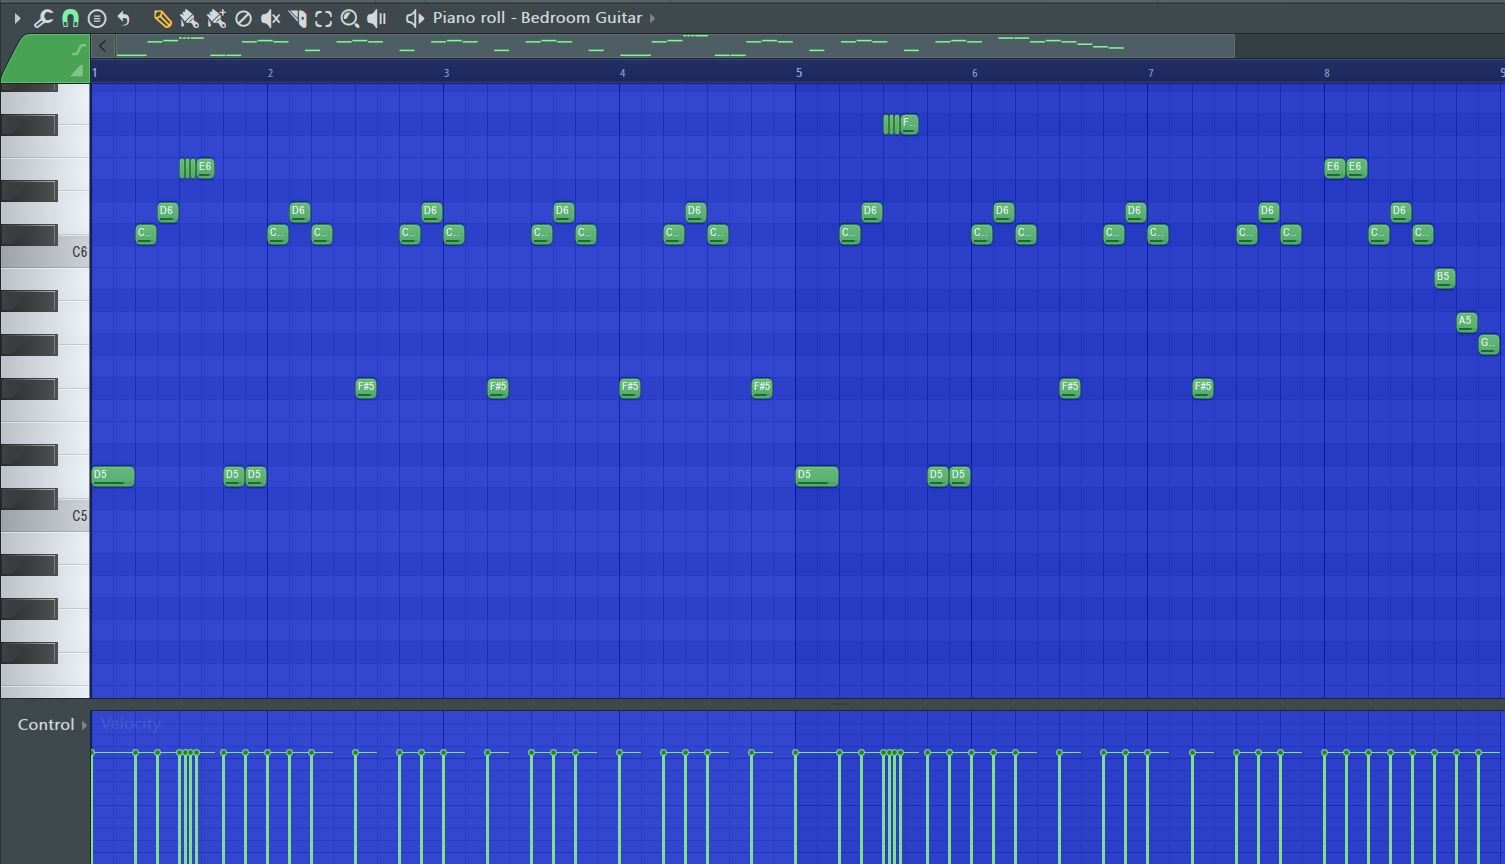This screenshot has height=864, width=1505.
Task: Select the first E6 note at bar 8
Action: click(x=1334, y=168)
